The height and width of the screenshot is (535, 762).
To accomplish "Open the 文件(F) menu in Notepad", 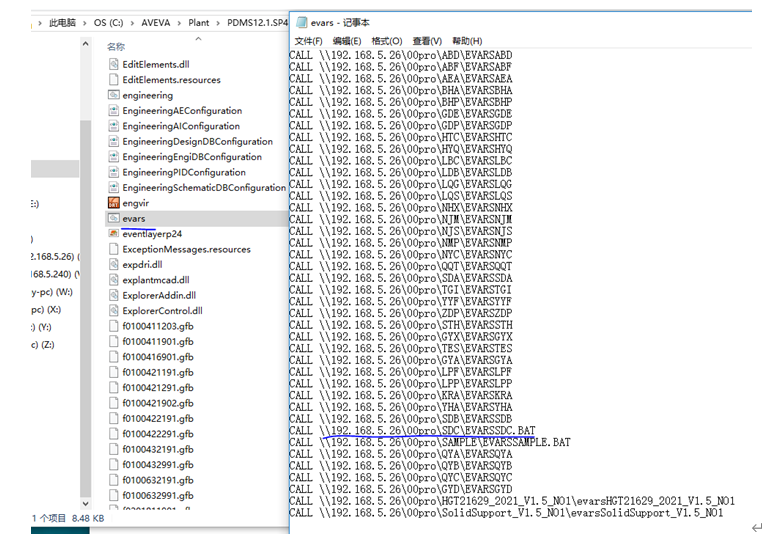I will (309, 41).
